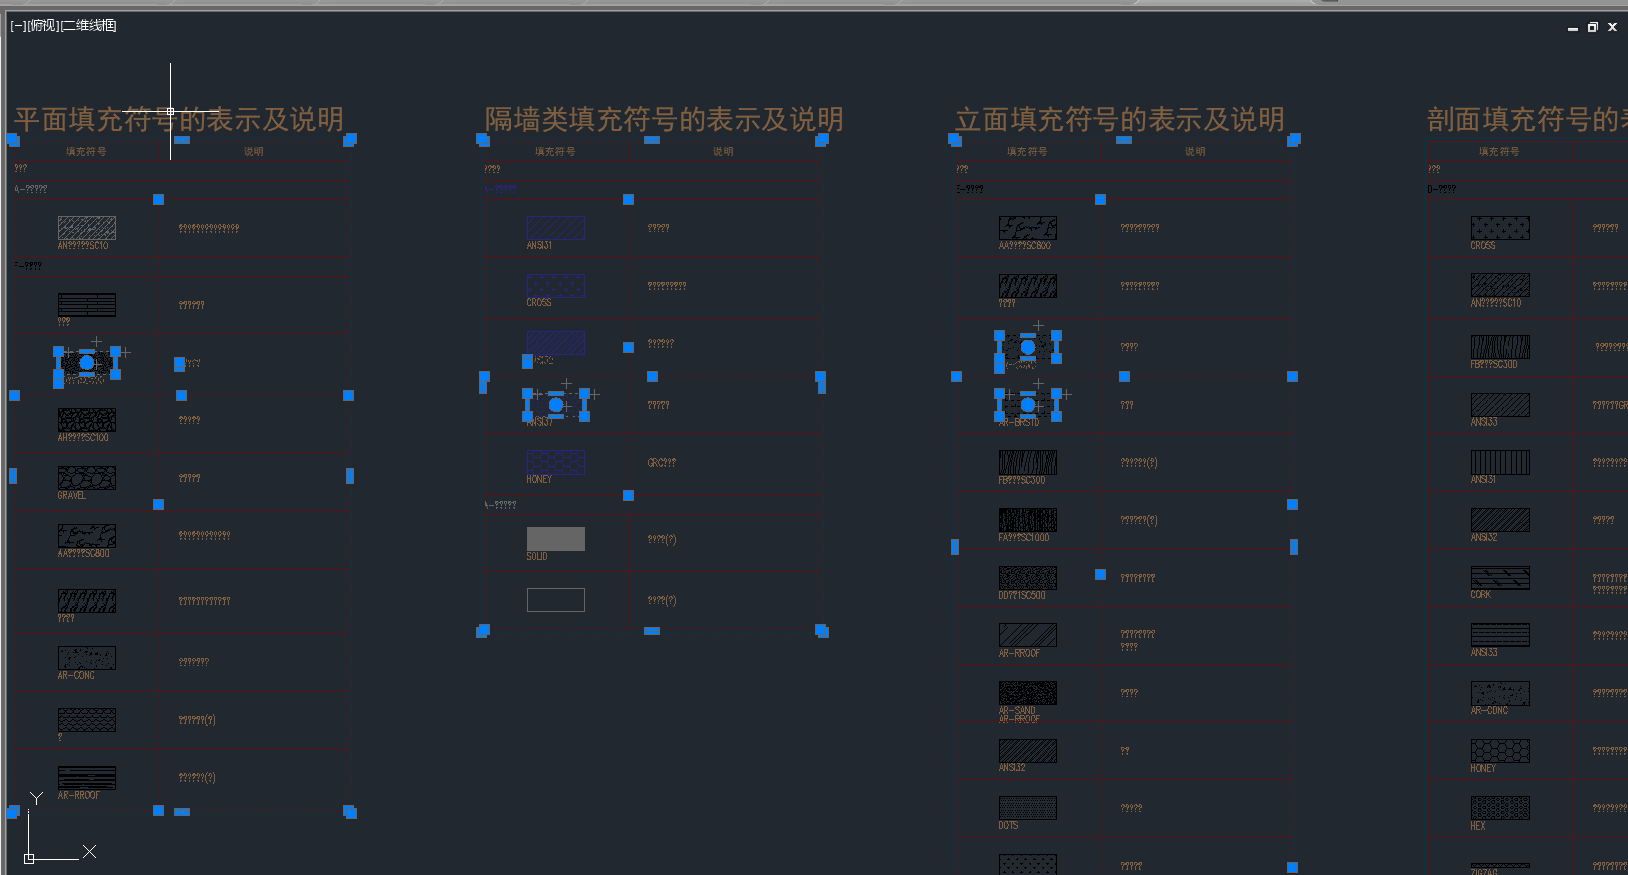The height and width of the screenshot is (875, 1628).
Task: Select the title 立面填充符号的表示及说明
Action: [1120, 120]
